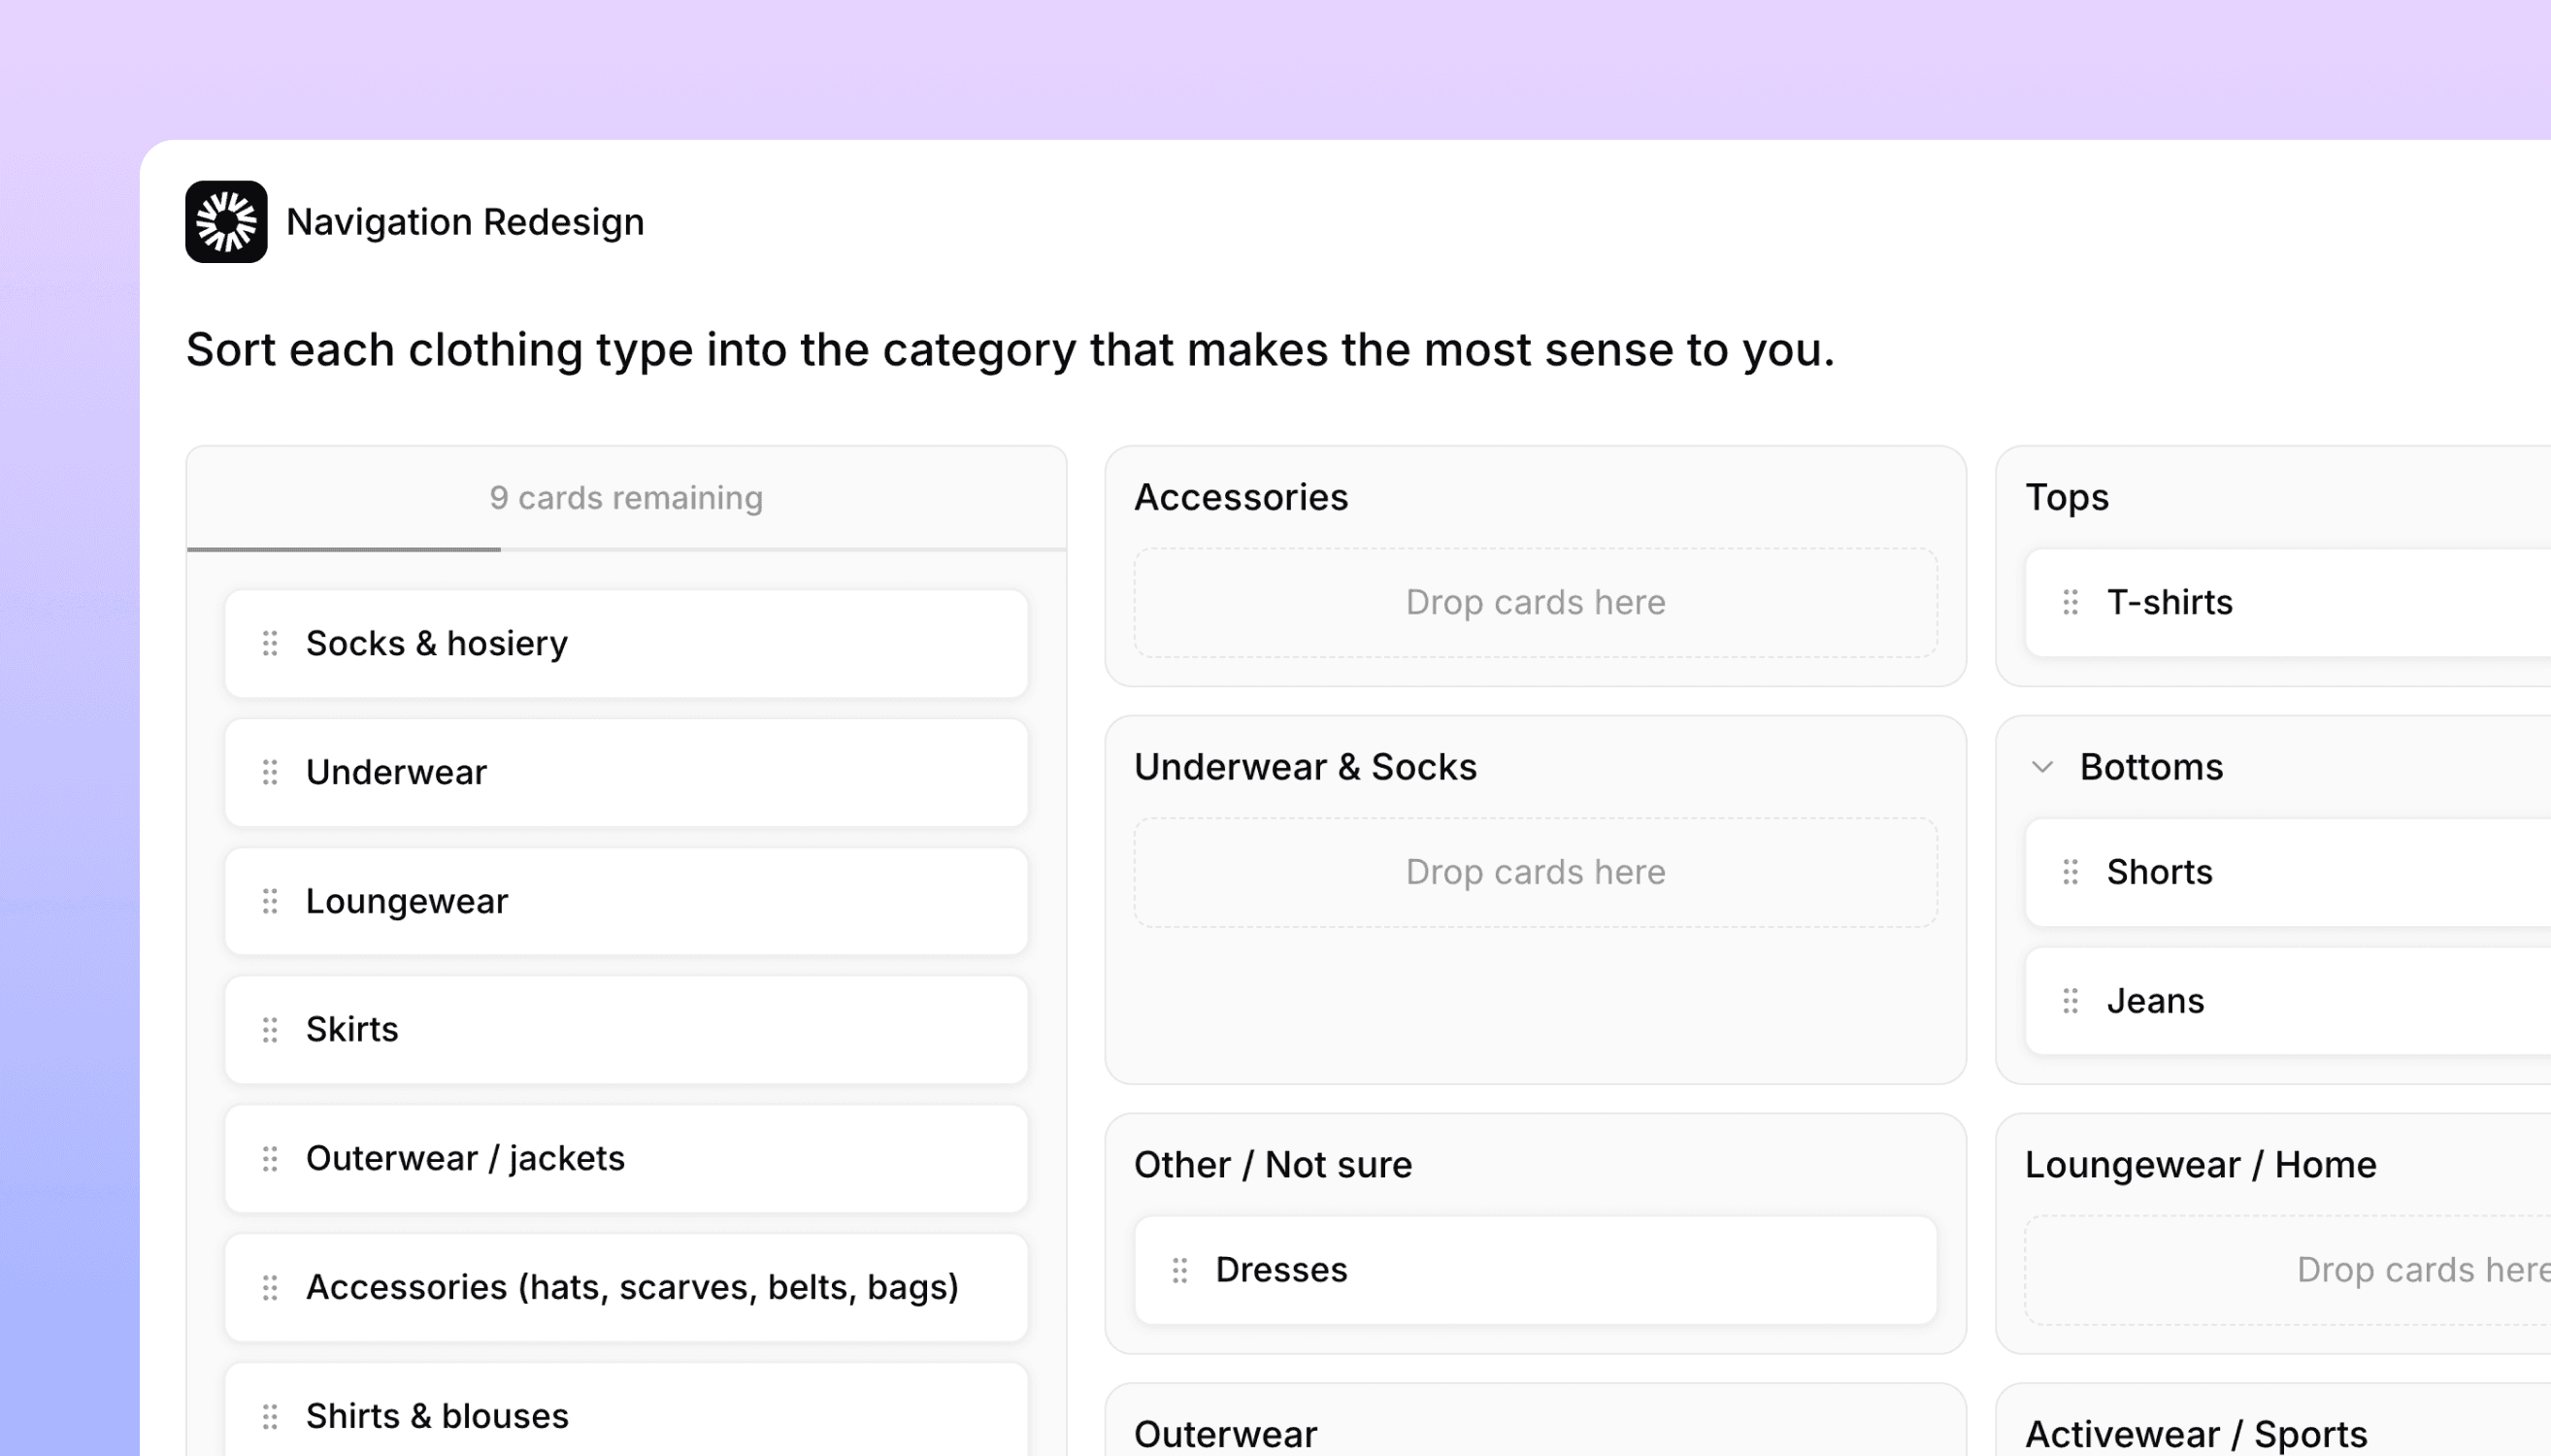Click the Accessories drop zone
The height and width of the screenshot is (1456, 2551).
tap(1535, 601)
